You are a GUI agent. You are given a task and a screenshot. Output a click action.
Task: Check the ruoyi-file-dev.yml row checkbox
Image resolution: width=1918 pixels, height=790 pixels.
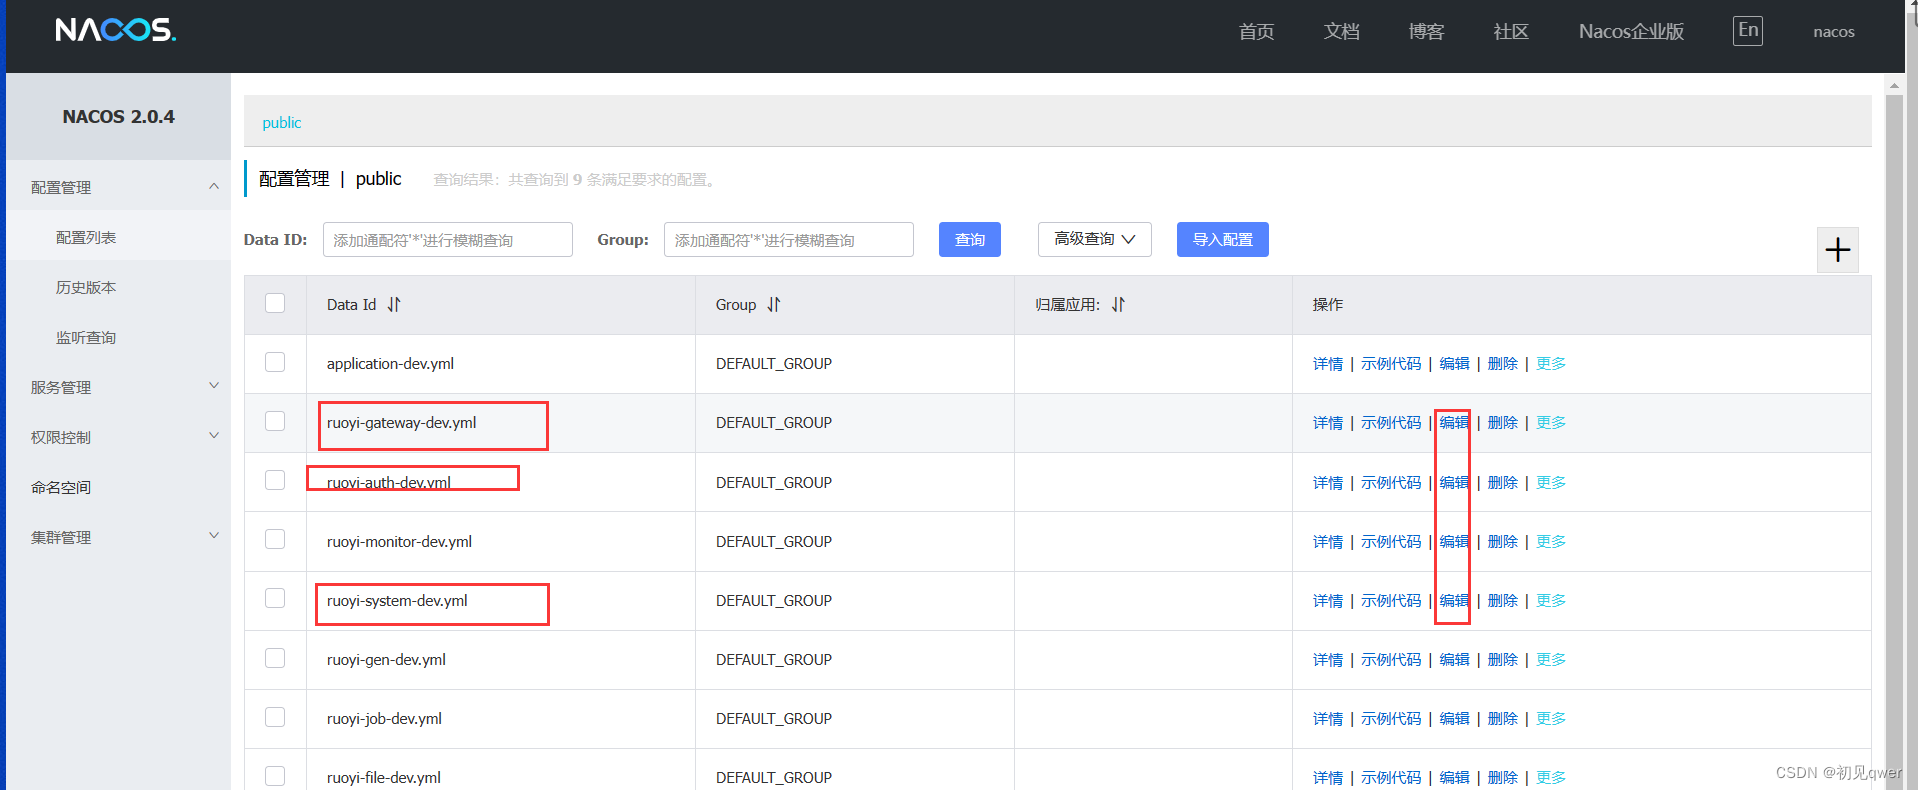[x=275, y=776]
